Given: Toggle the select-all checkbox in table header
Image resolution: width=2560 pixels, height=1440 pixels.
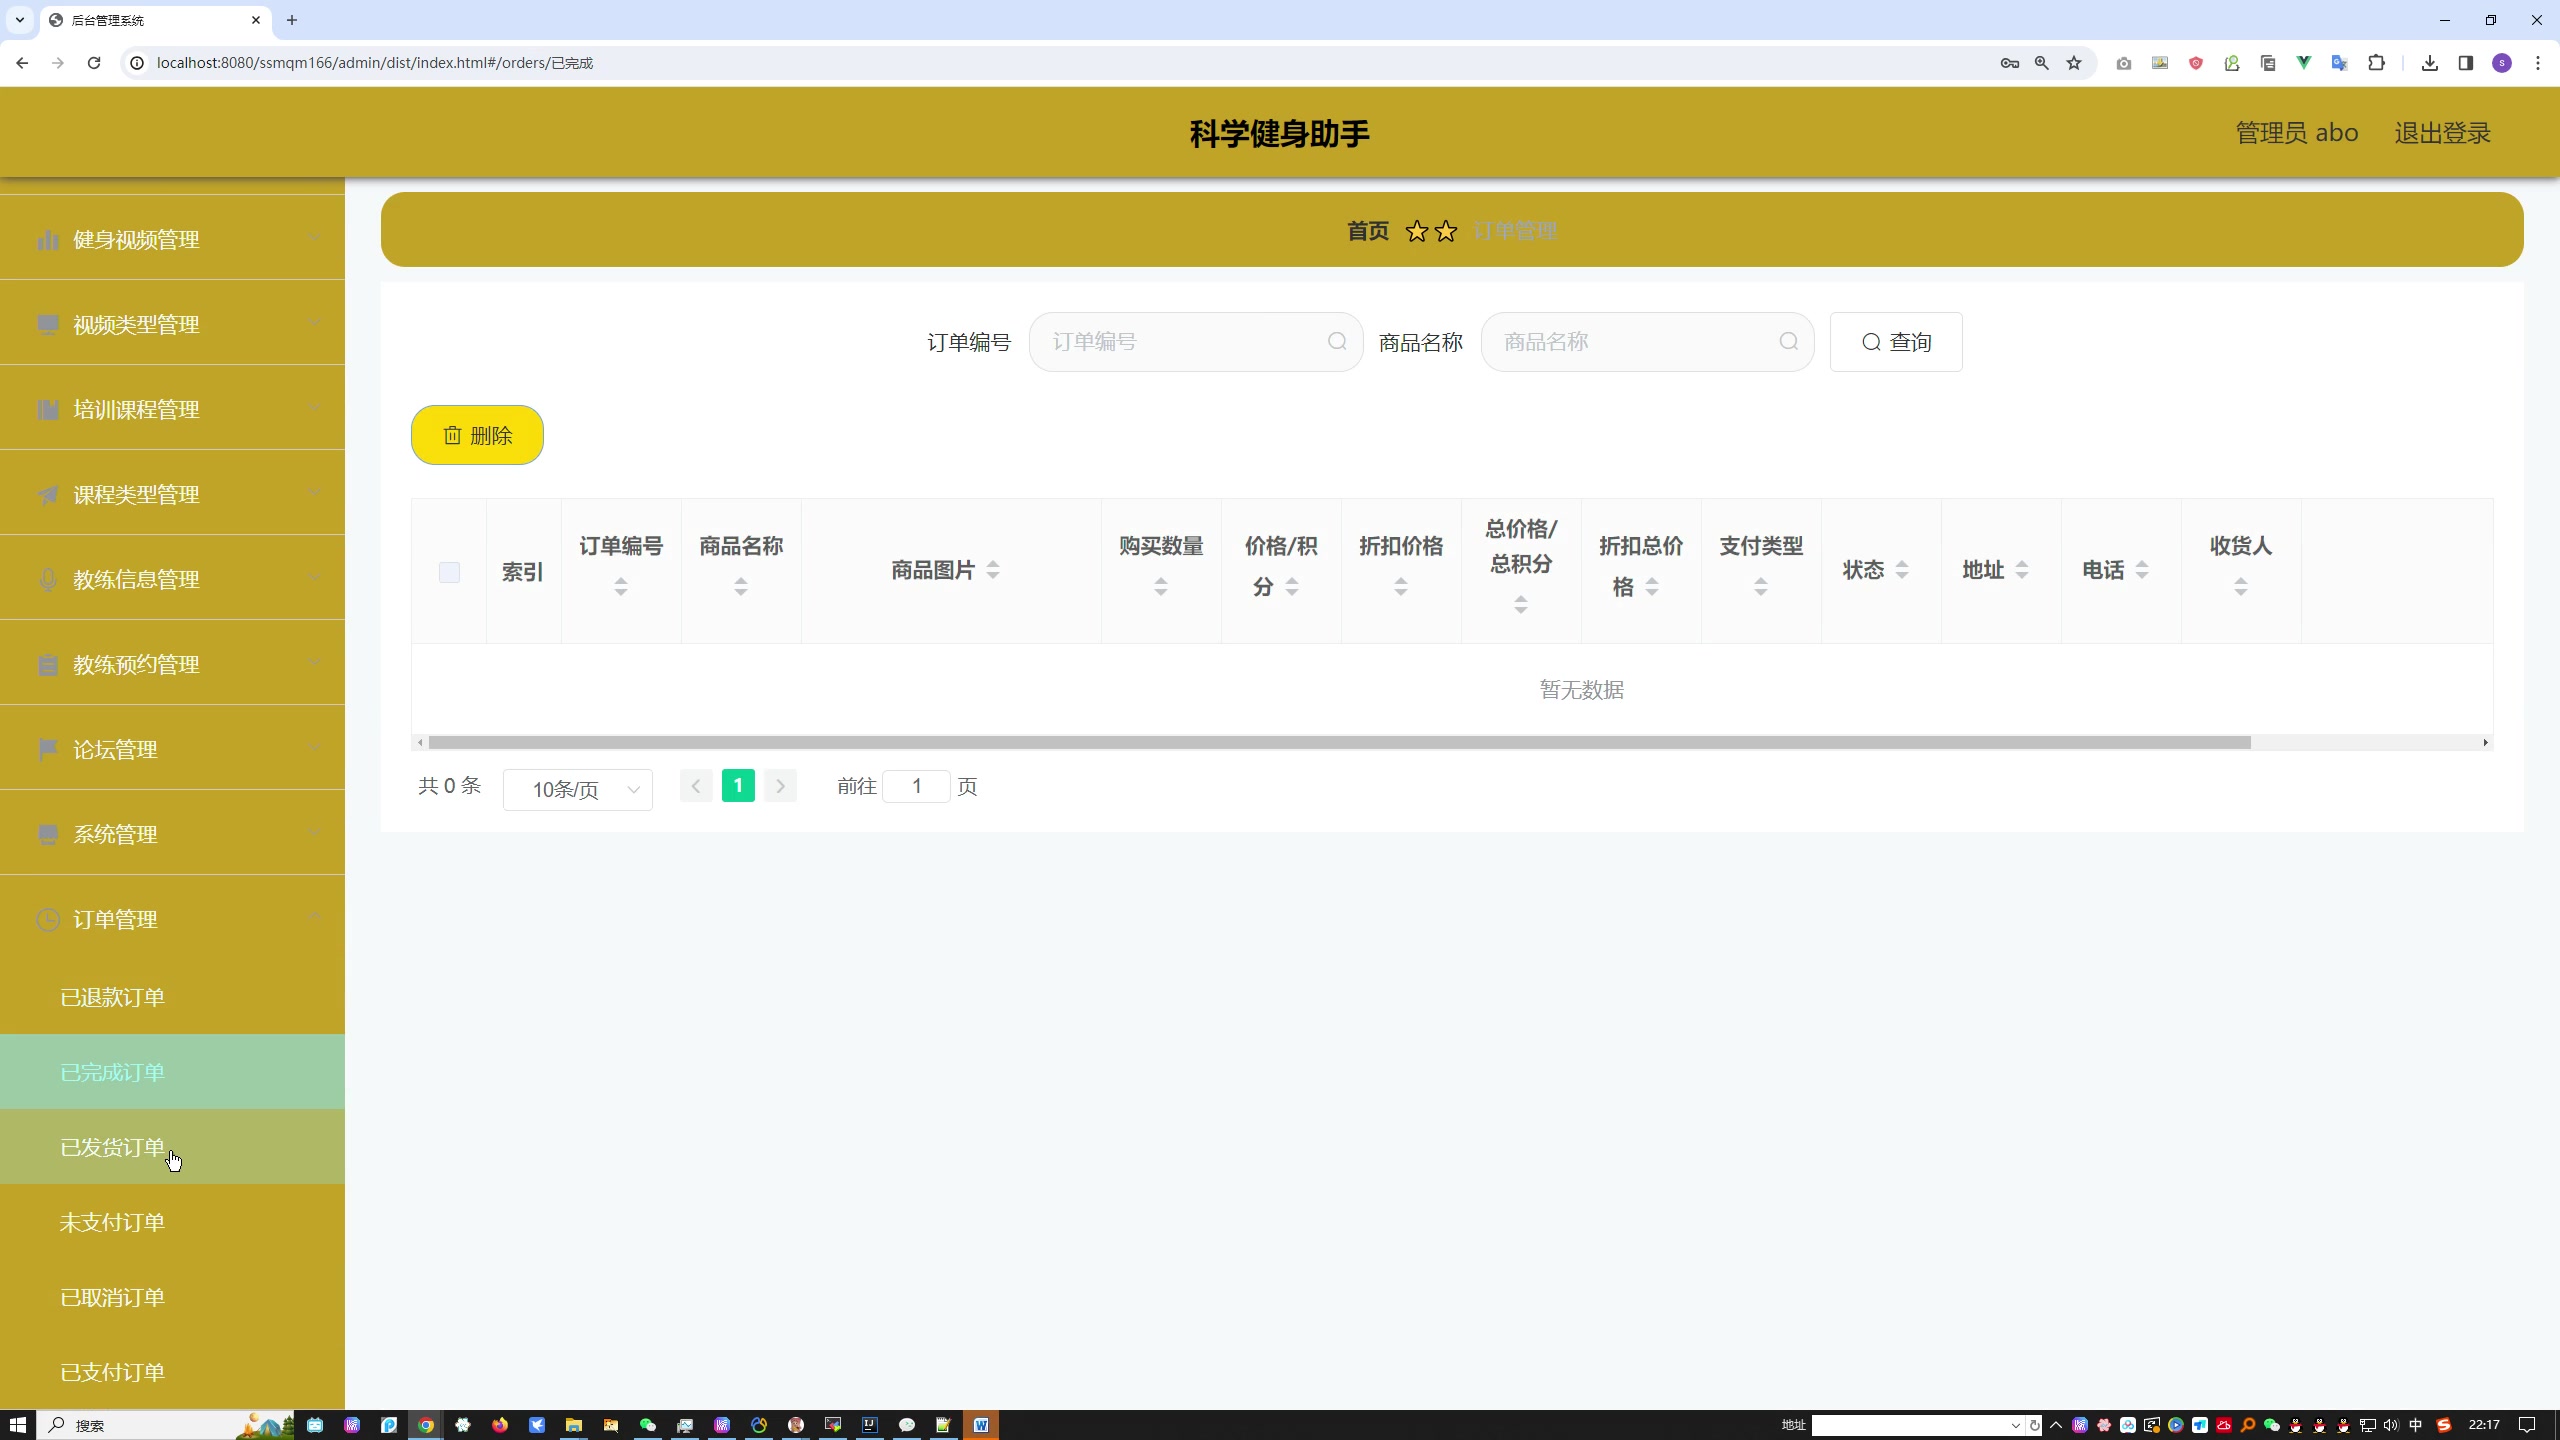Looking at the screenshot, I should [449, 572].
